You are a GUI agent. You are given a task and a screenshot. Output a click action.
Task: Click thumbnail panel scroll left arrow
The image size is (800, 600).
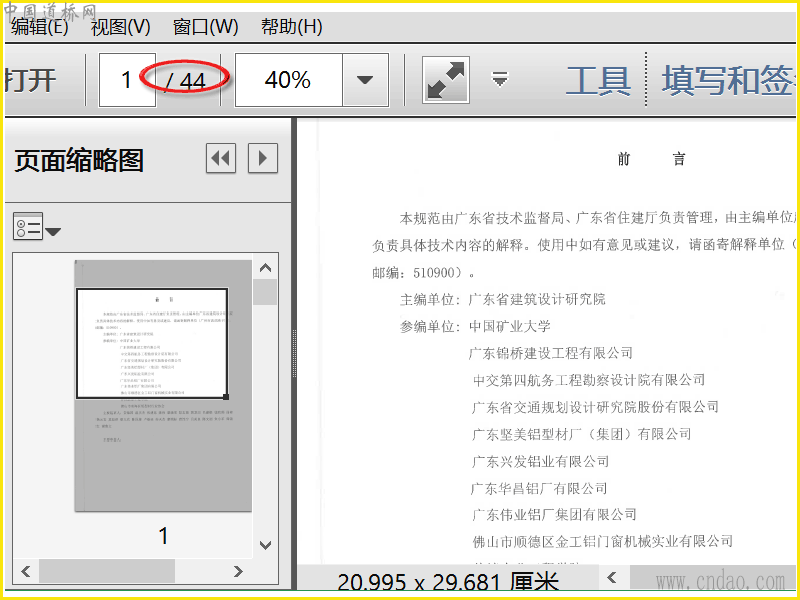coord(26,571)
